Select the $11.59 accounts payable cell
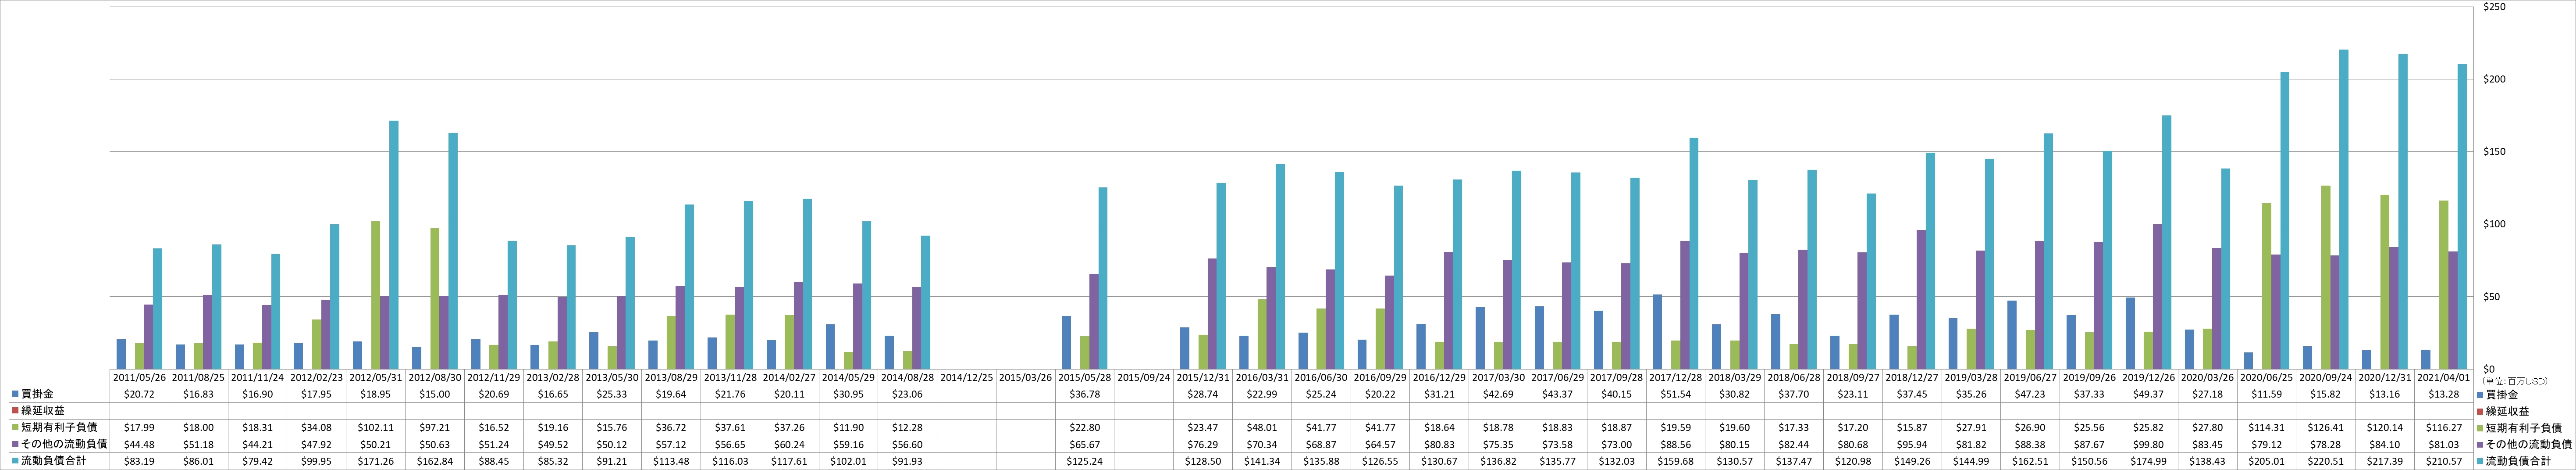The width and height of the screenshot is (2576, 470). click(x=2267, y=395)
